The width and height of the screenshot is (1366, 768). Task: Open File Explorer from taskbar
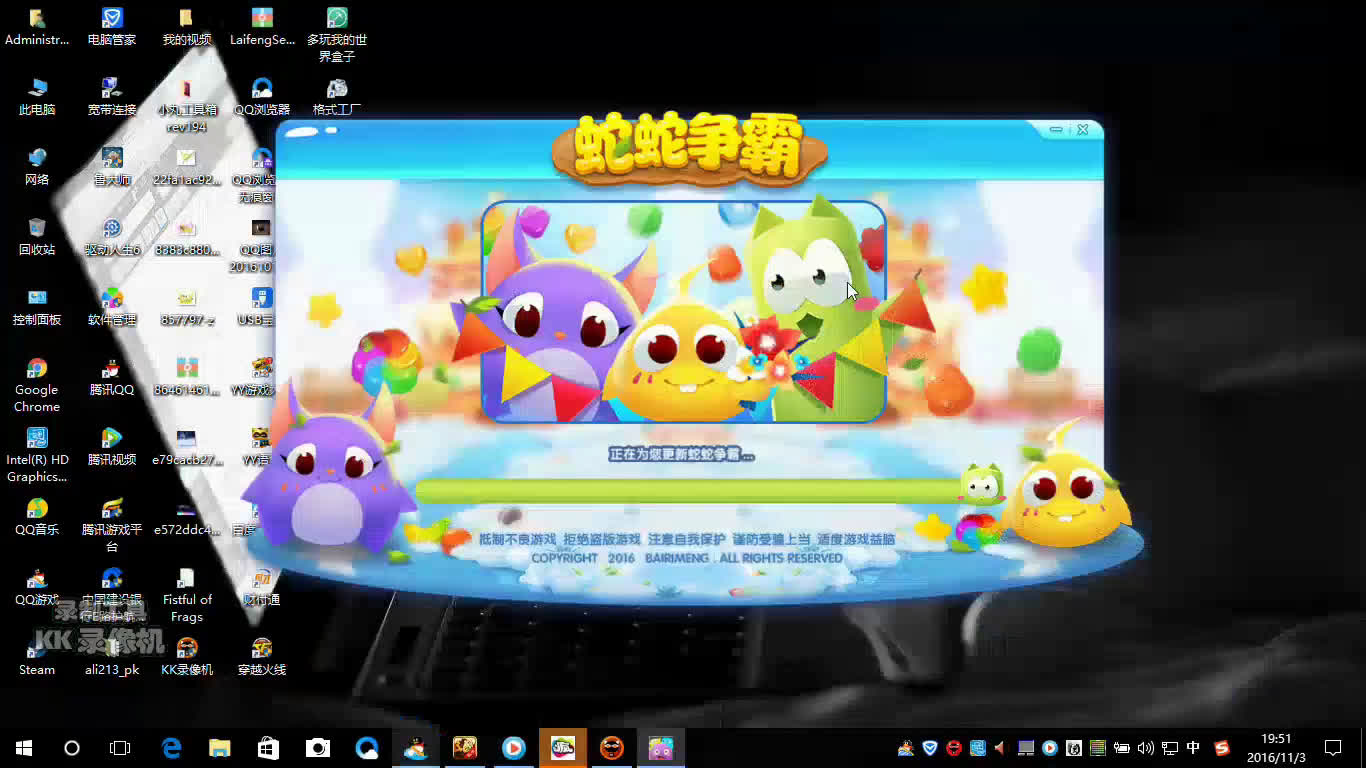point(220,748)
